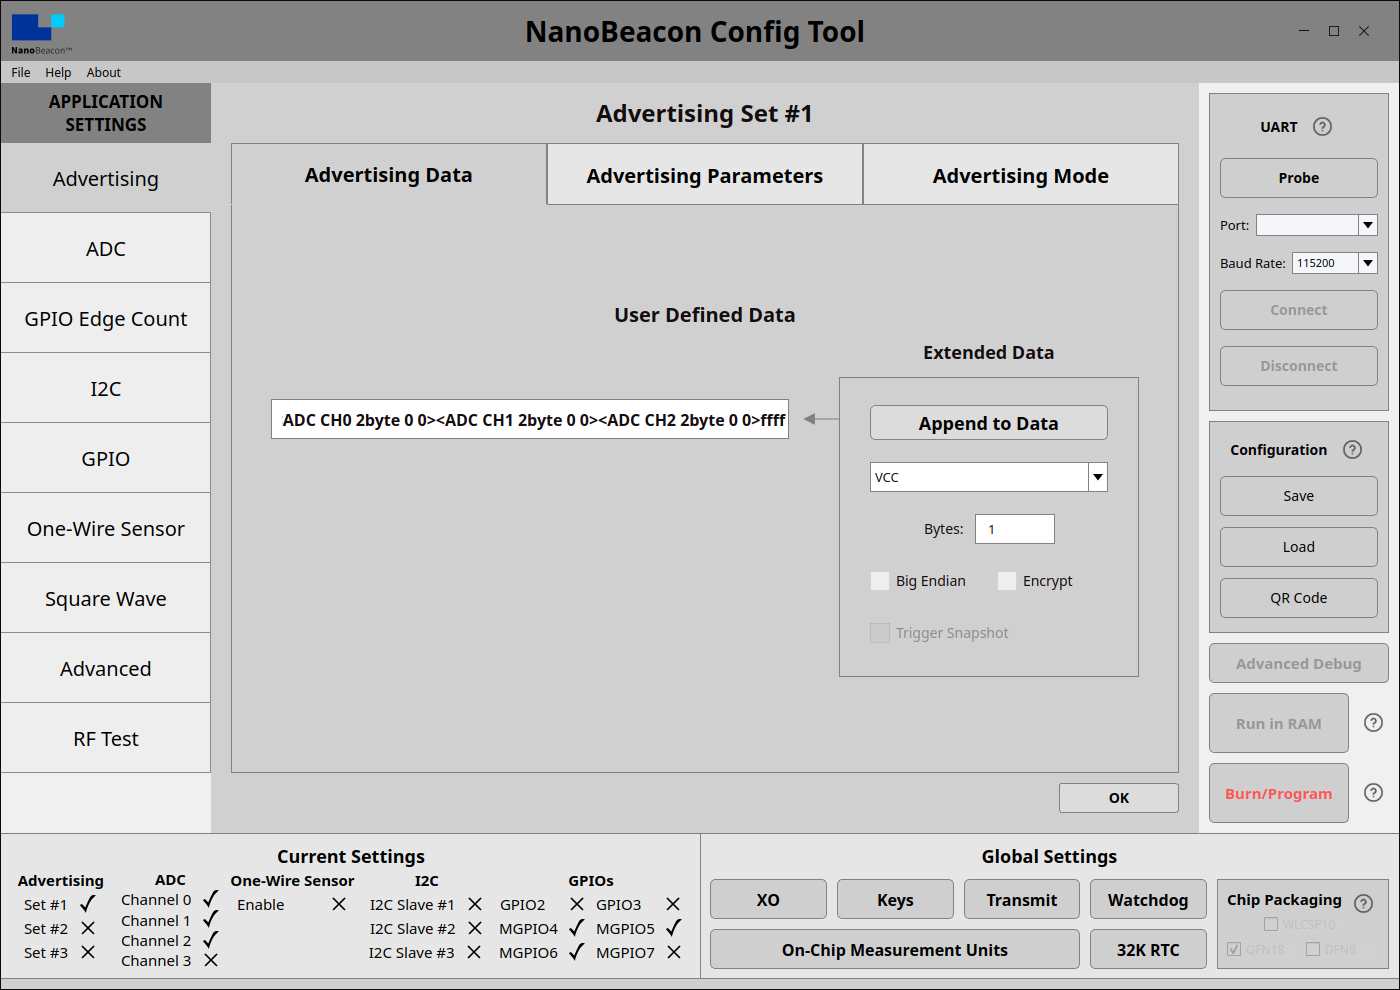Open Transmit global settings
1400x990 pixels.
[x=1022, y=899]
